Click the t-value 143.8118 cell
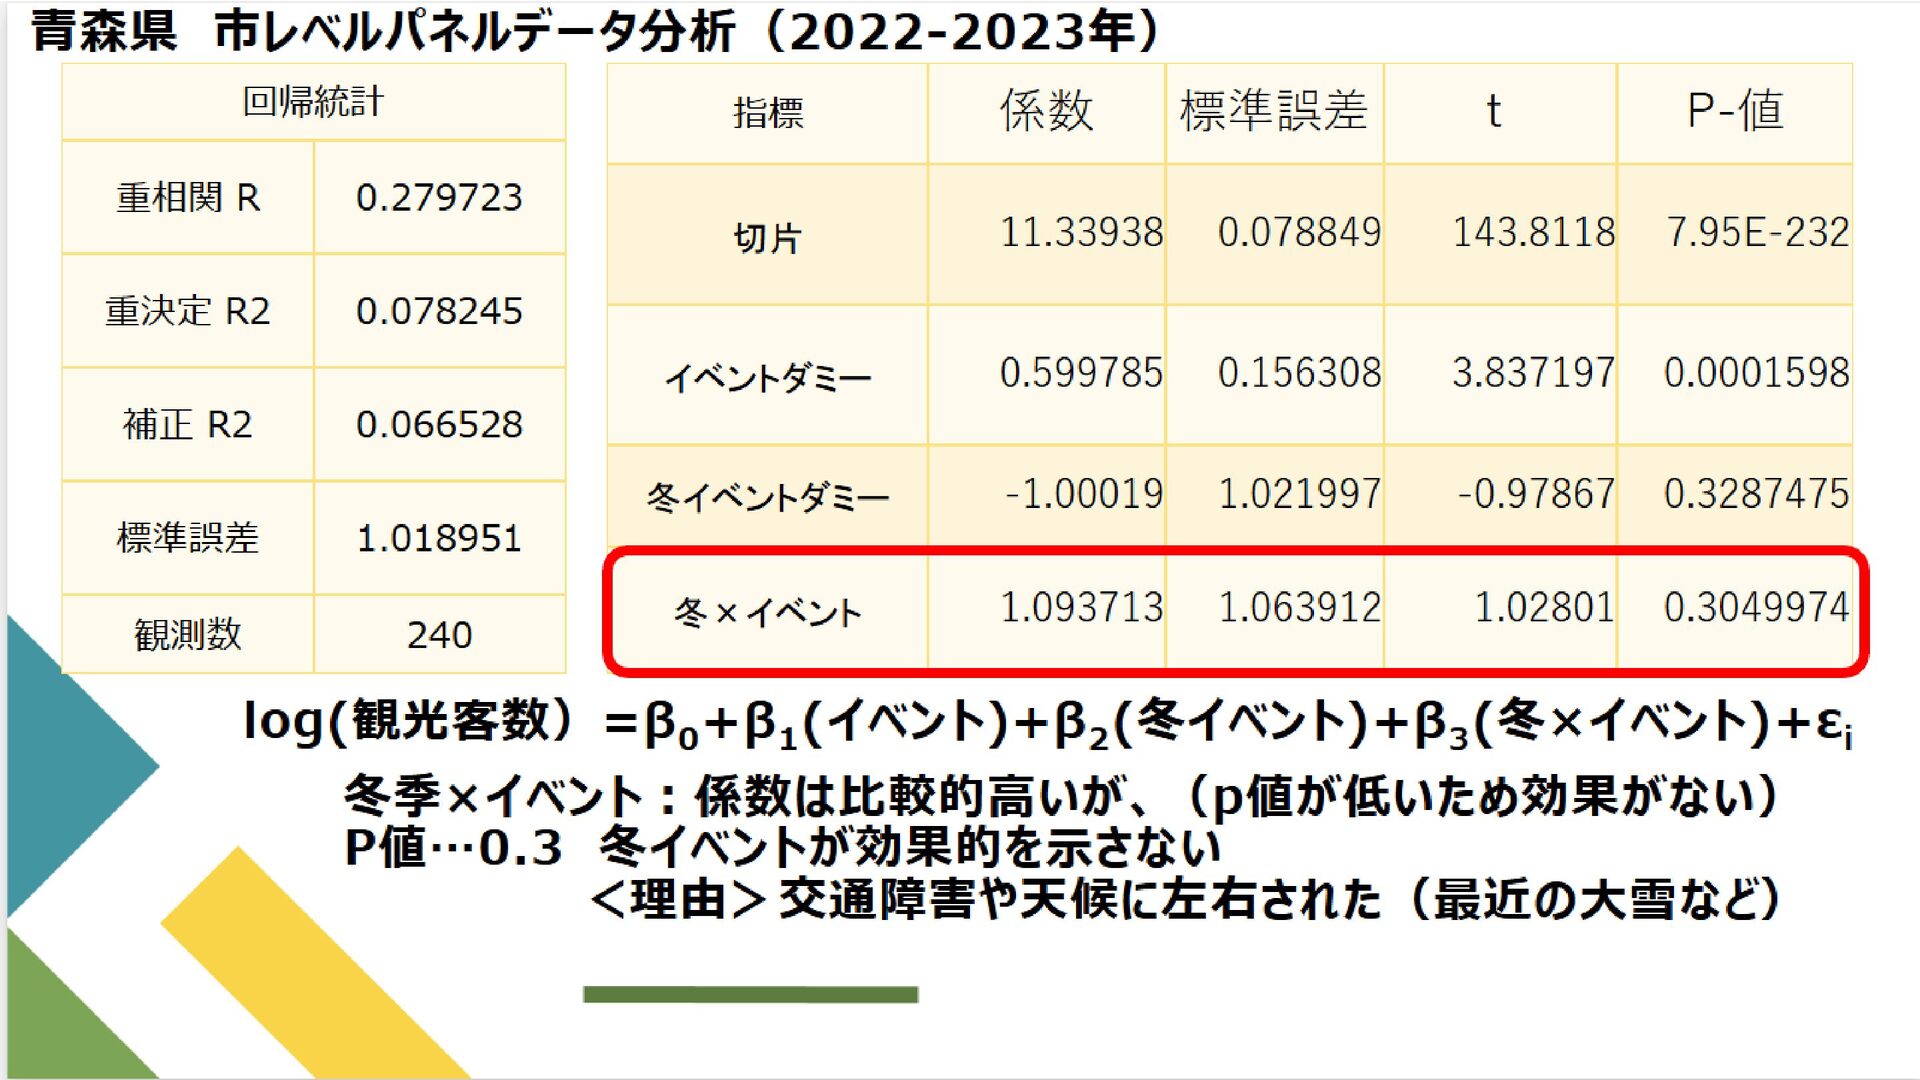This screenshot has width=1920, height=1080. 1531,233
